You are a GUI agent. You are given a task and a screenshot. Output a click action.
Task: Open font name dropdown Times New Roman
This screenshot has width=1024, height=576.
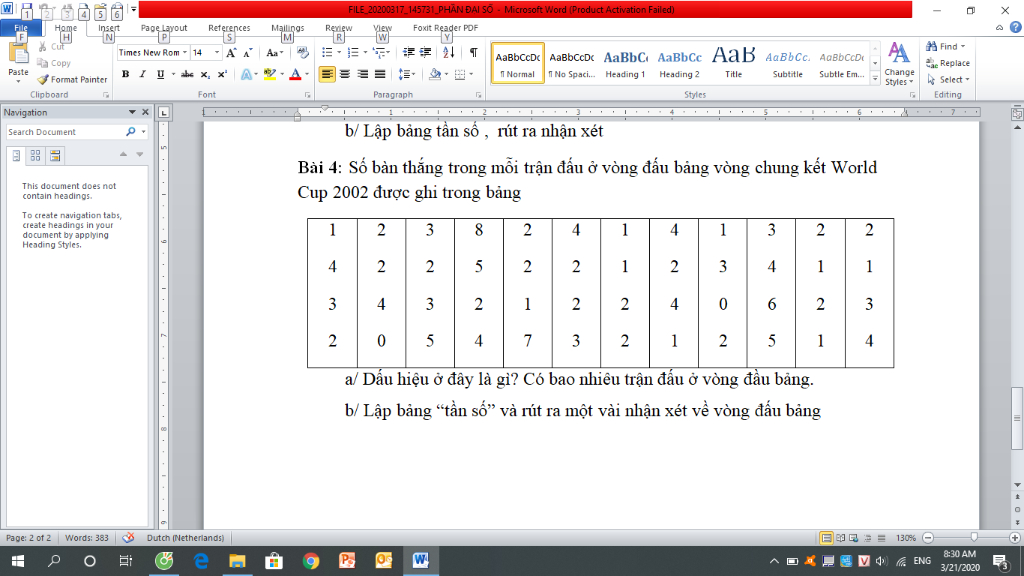[185, 53]
